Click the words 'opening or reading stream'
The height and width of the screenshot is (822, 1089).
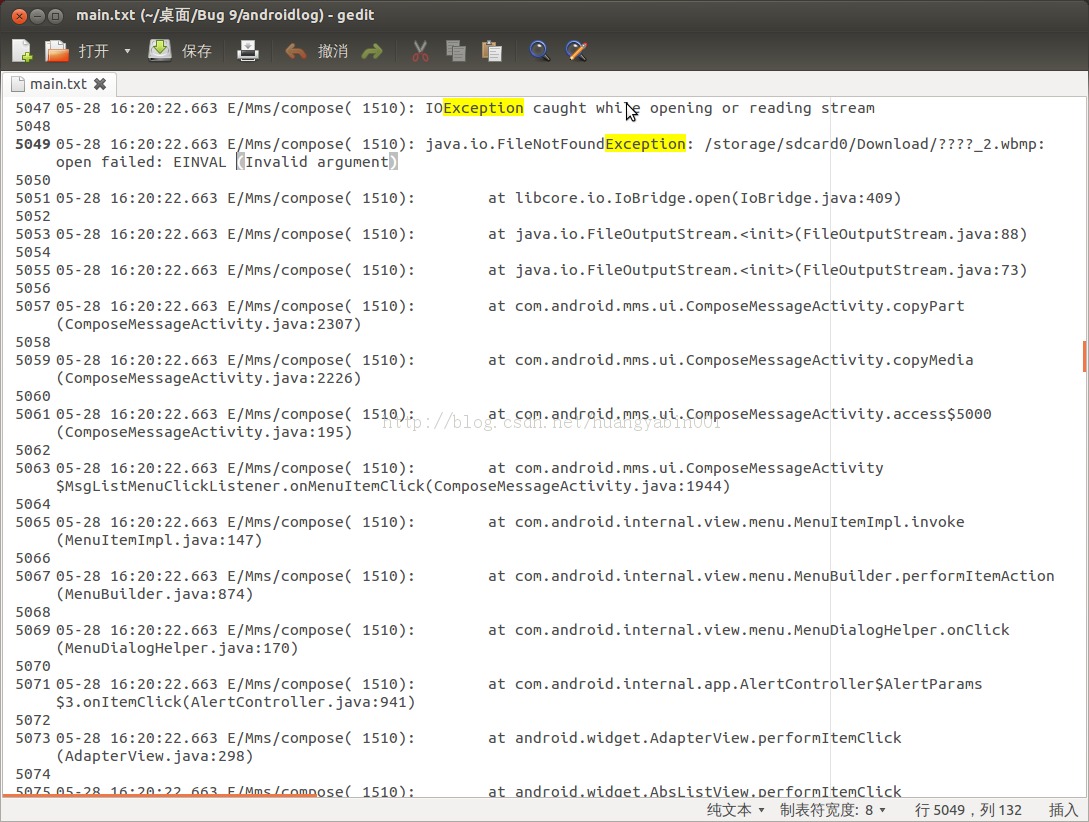point(762,108)
